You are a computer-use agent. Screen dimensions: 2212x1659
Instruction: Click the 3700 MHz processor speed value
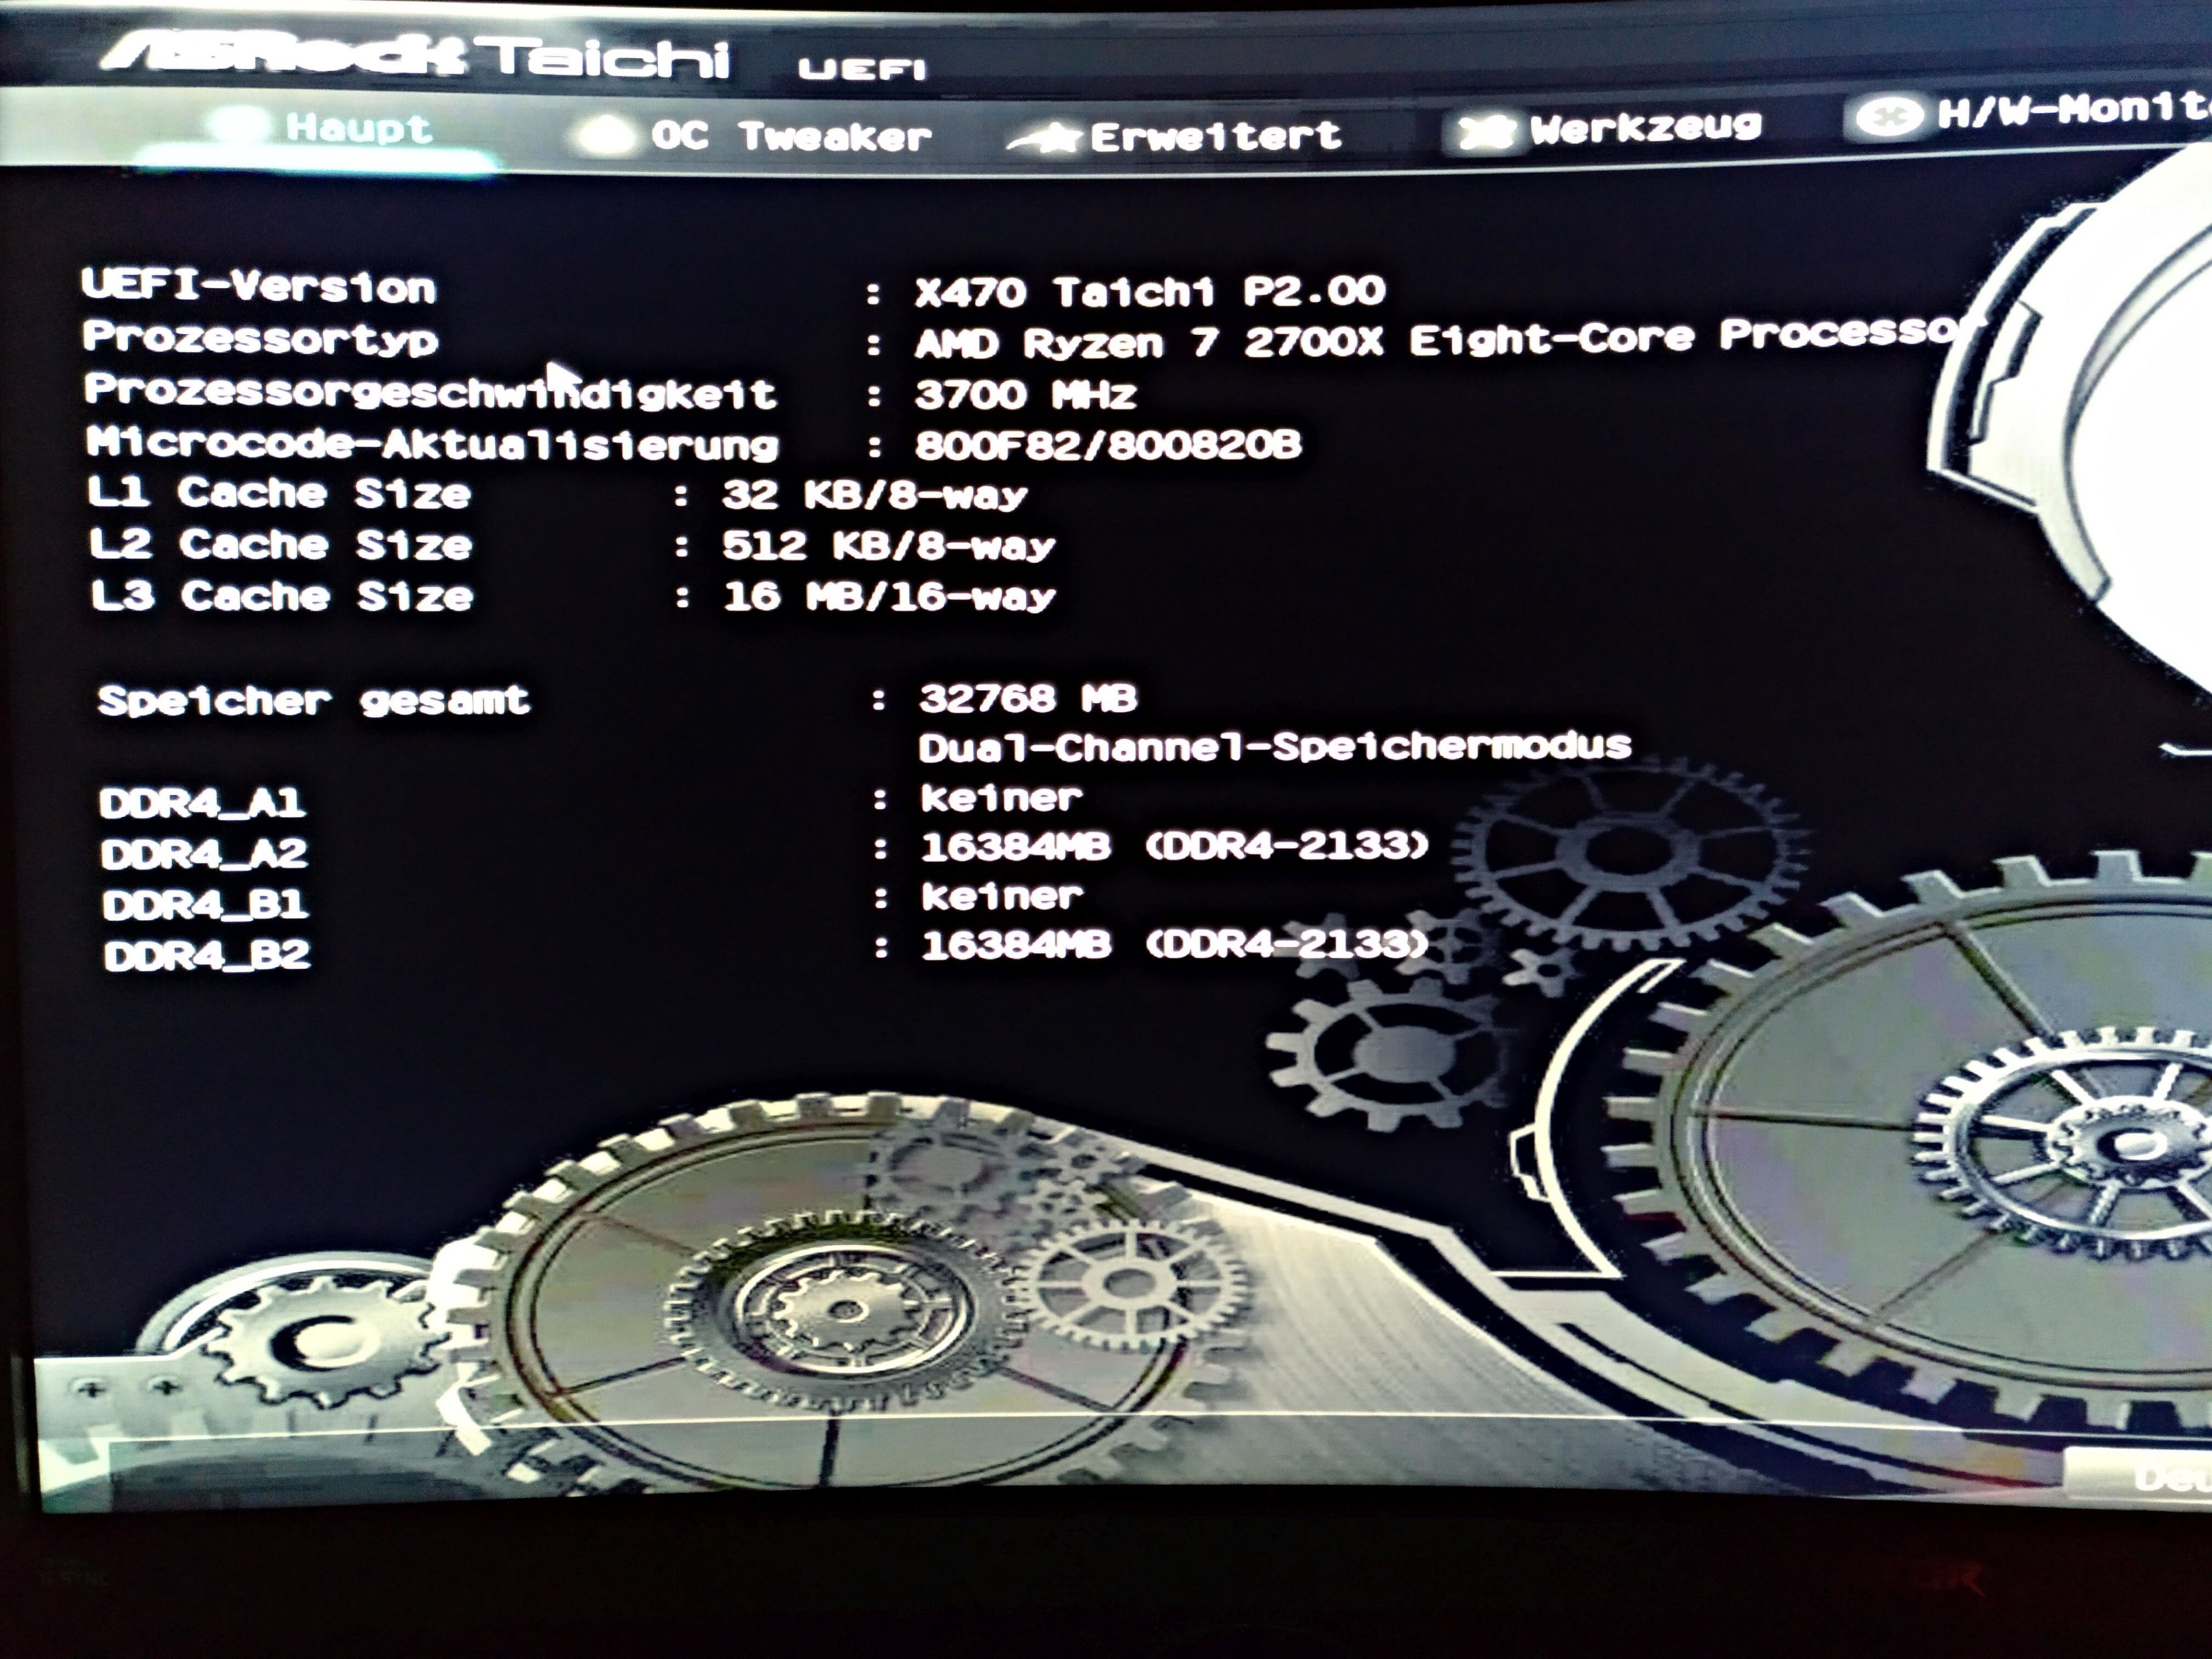pos(1024,394)
